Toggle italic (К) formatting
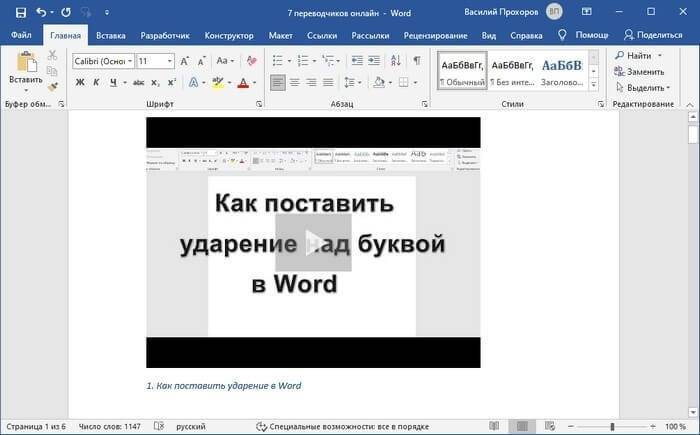 tap(96, 82)
